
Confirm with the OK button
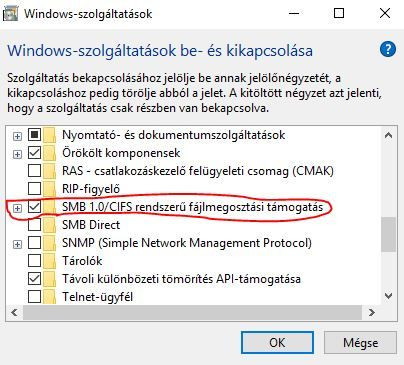(277, 343)
